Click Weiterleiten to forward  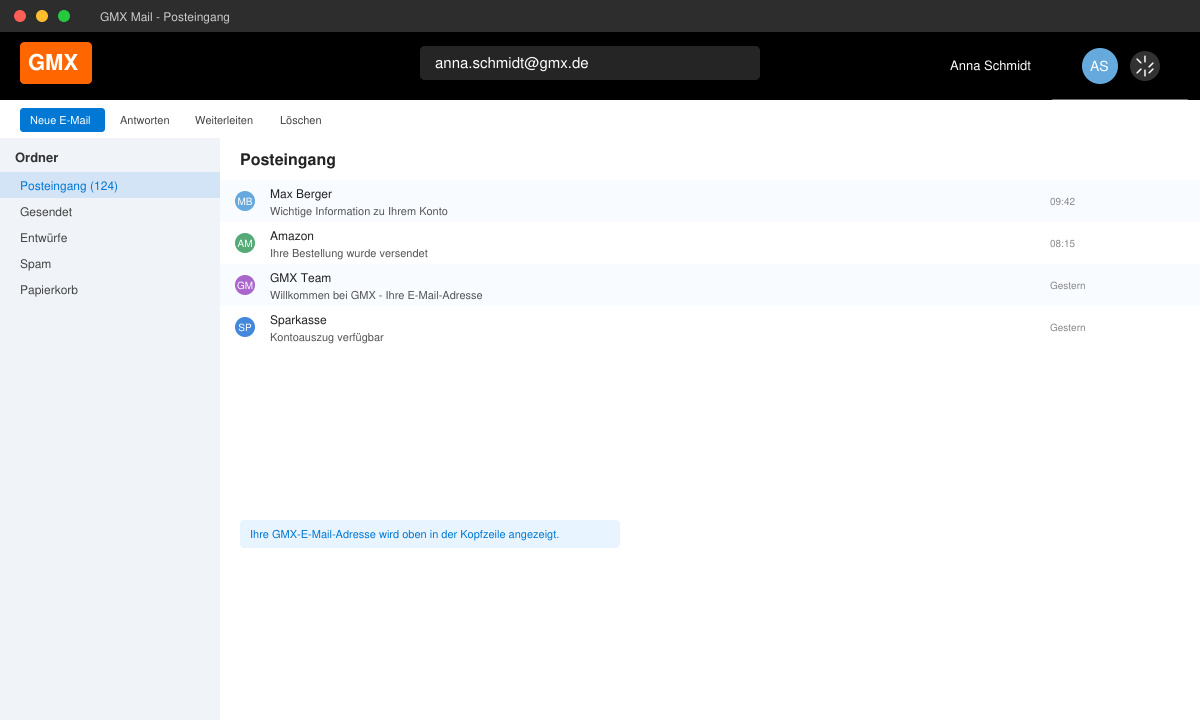(x=224, y=120)
